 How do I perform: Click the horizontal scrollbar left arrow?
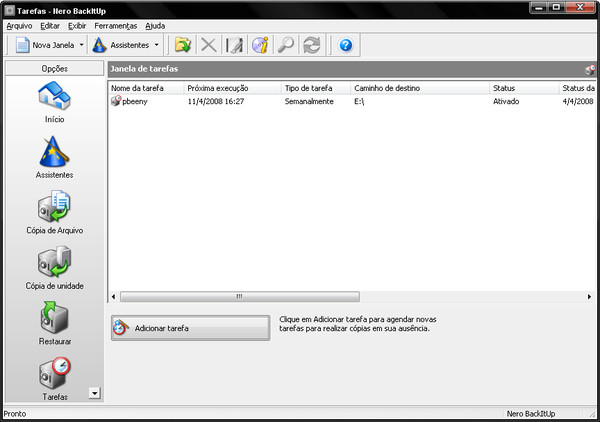(x=114, y=297)
